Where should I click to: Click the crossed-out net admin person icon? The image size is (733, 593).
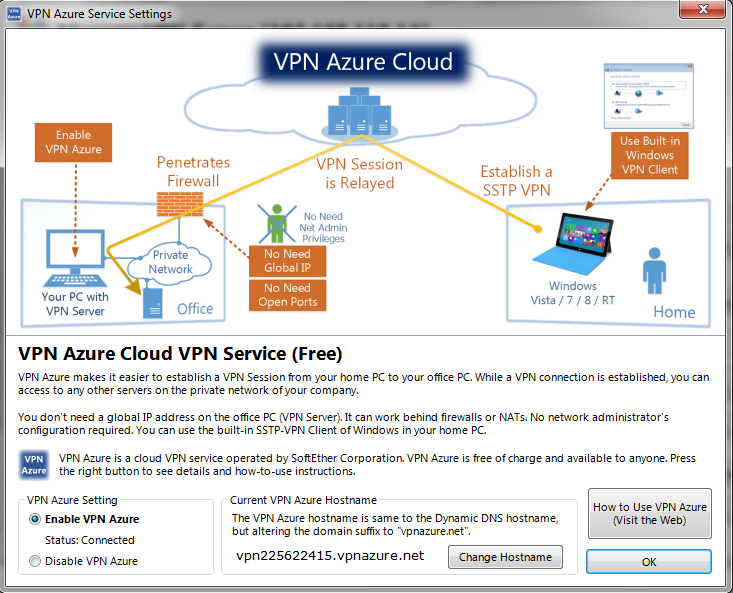(277, 223)
